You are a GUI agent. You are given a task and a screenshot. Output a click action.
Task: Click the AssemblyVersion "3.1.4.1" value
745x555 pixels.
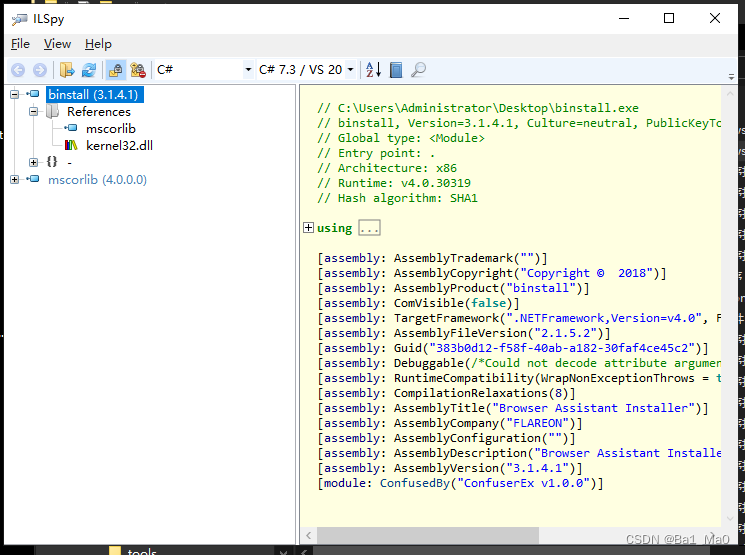click(x=537, y=468)
